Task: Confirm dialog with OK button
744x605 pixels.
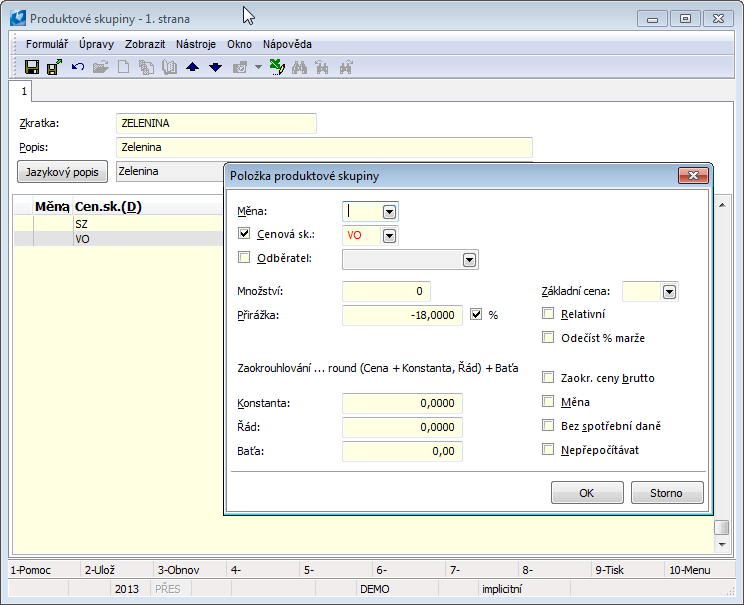Action: point(586,493)
